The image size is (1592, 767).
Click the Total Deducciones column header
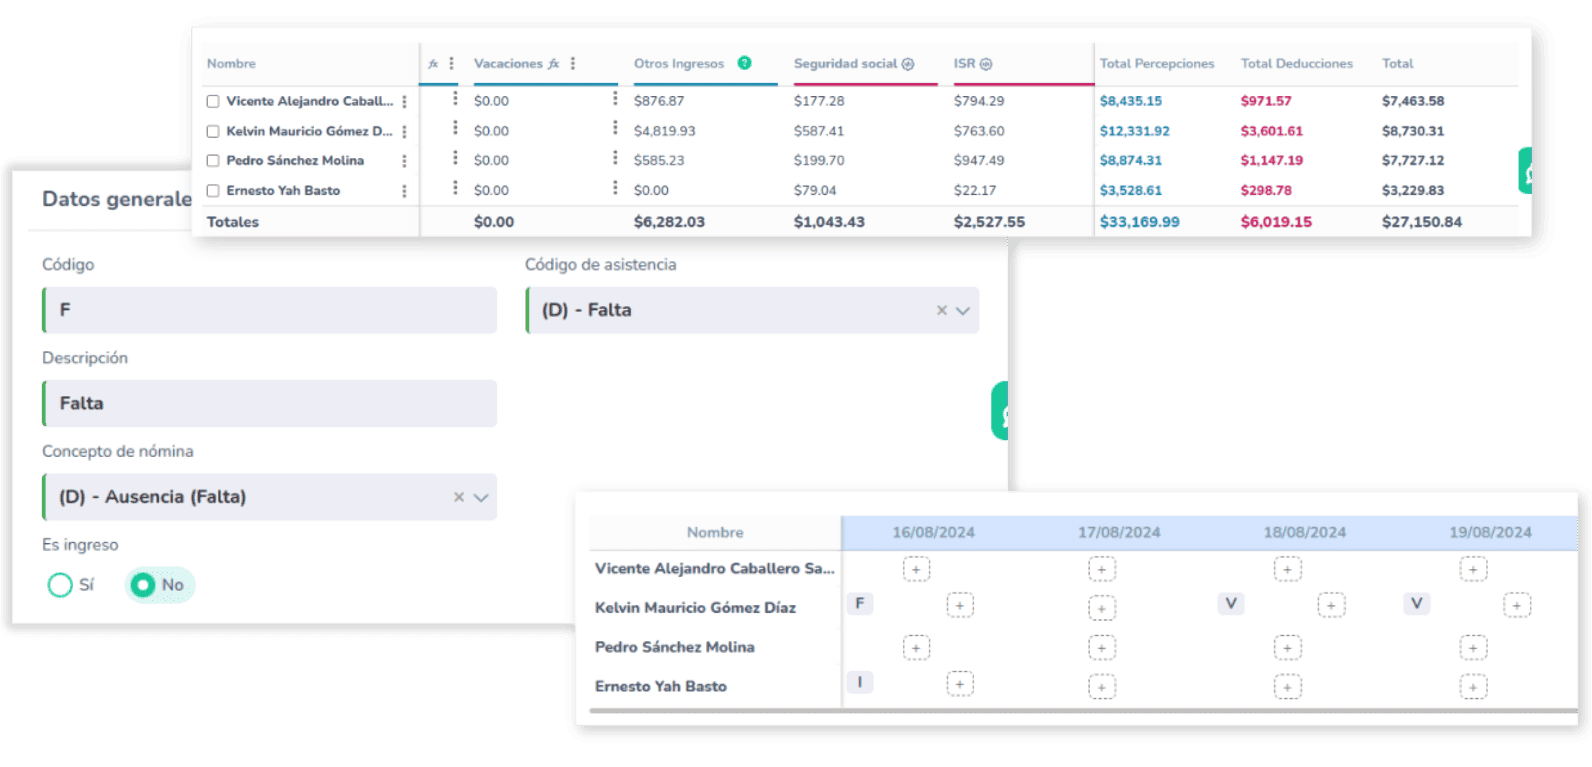point(1296,63)
